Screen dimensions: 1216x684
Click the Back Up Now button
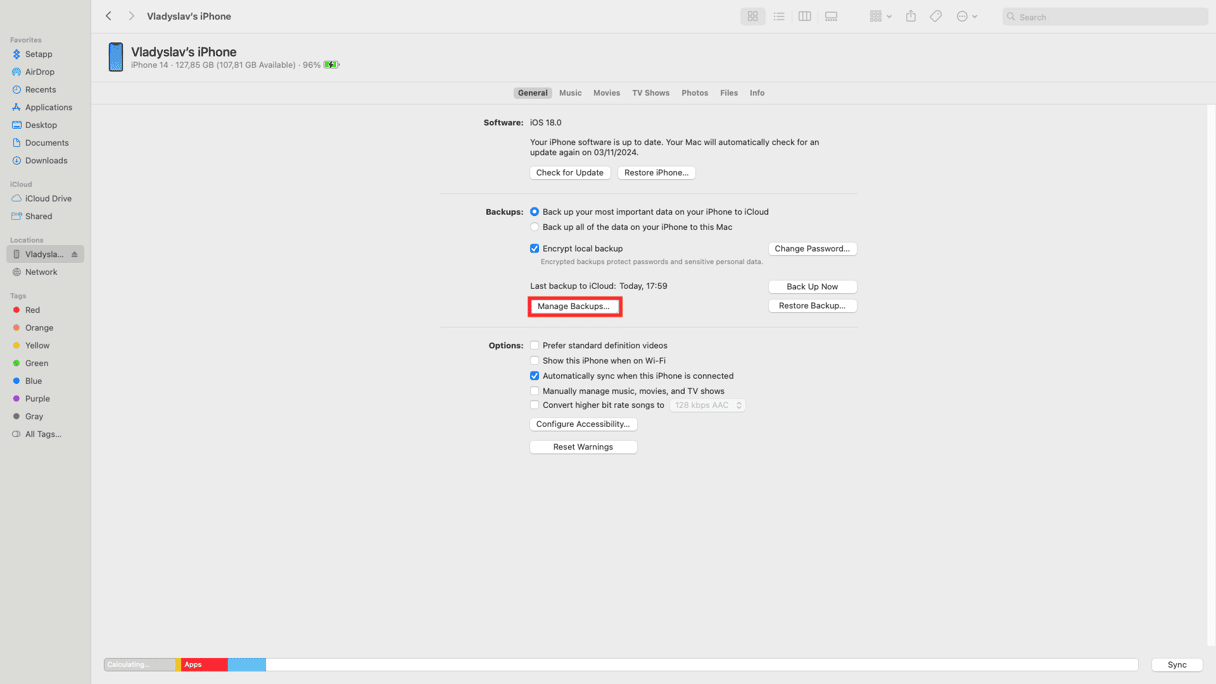[812, 287]
